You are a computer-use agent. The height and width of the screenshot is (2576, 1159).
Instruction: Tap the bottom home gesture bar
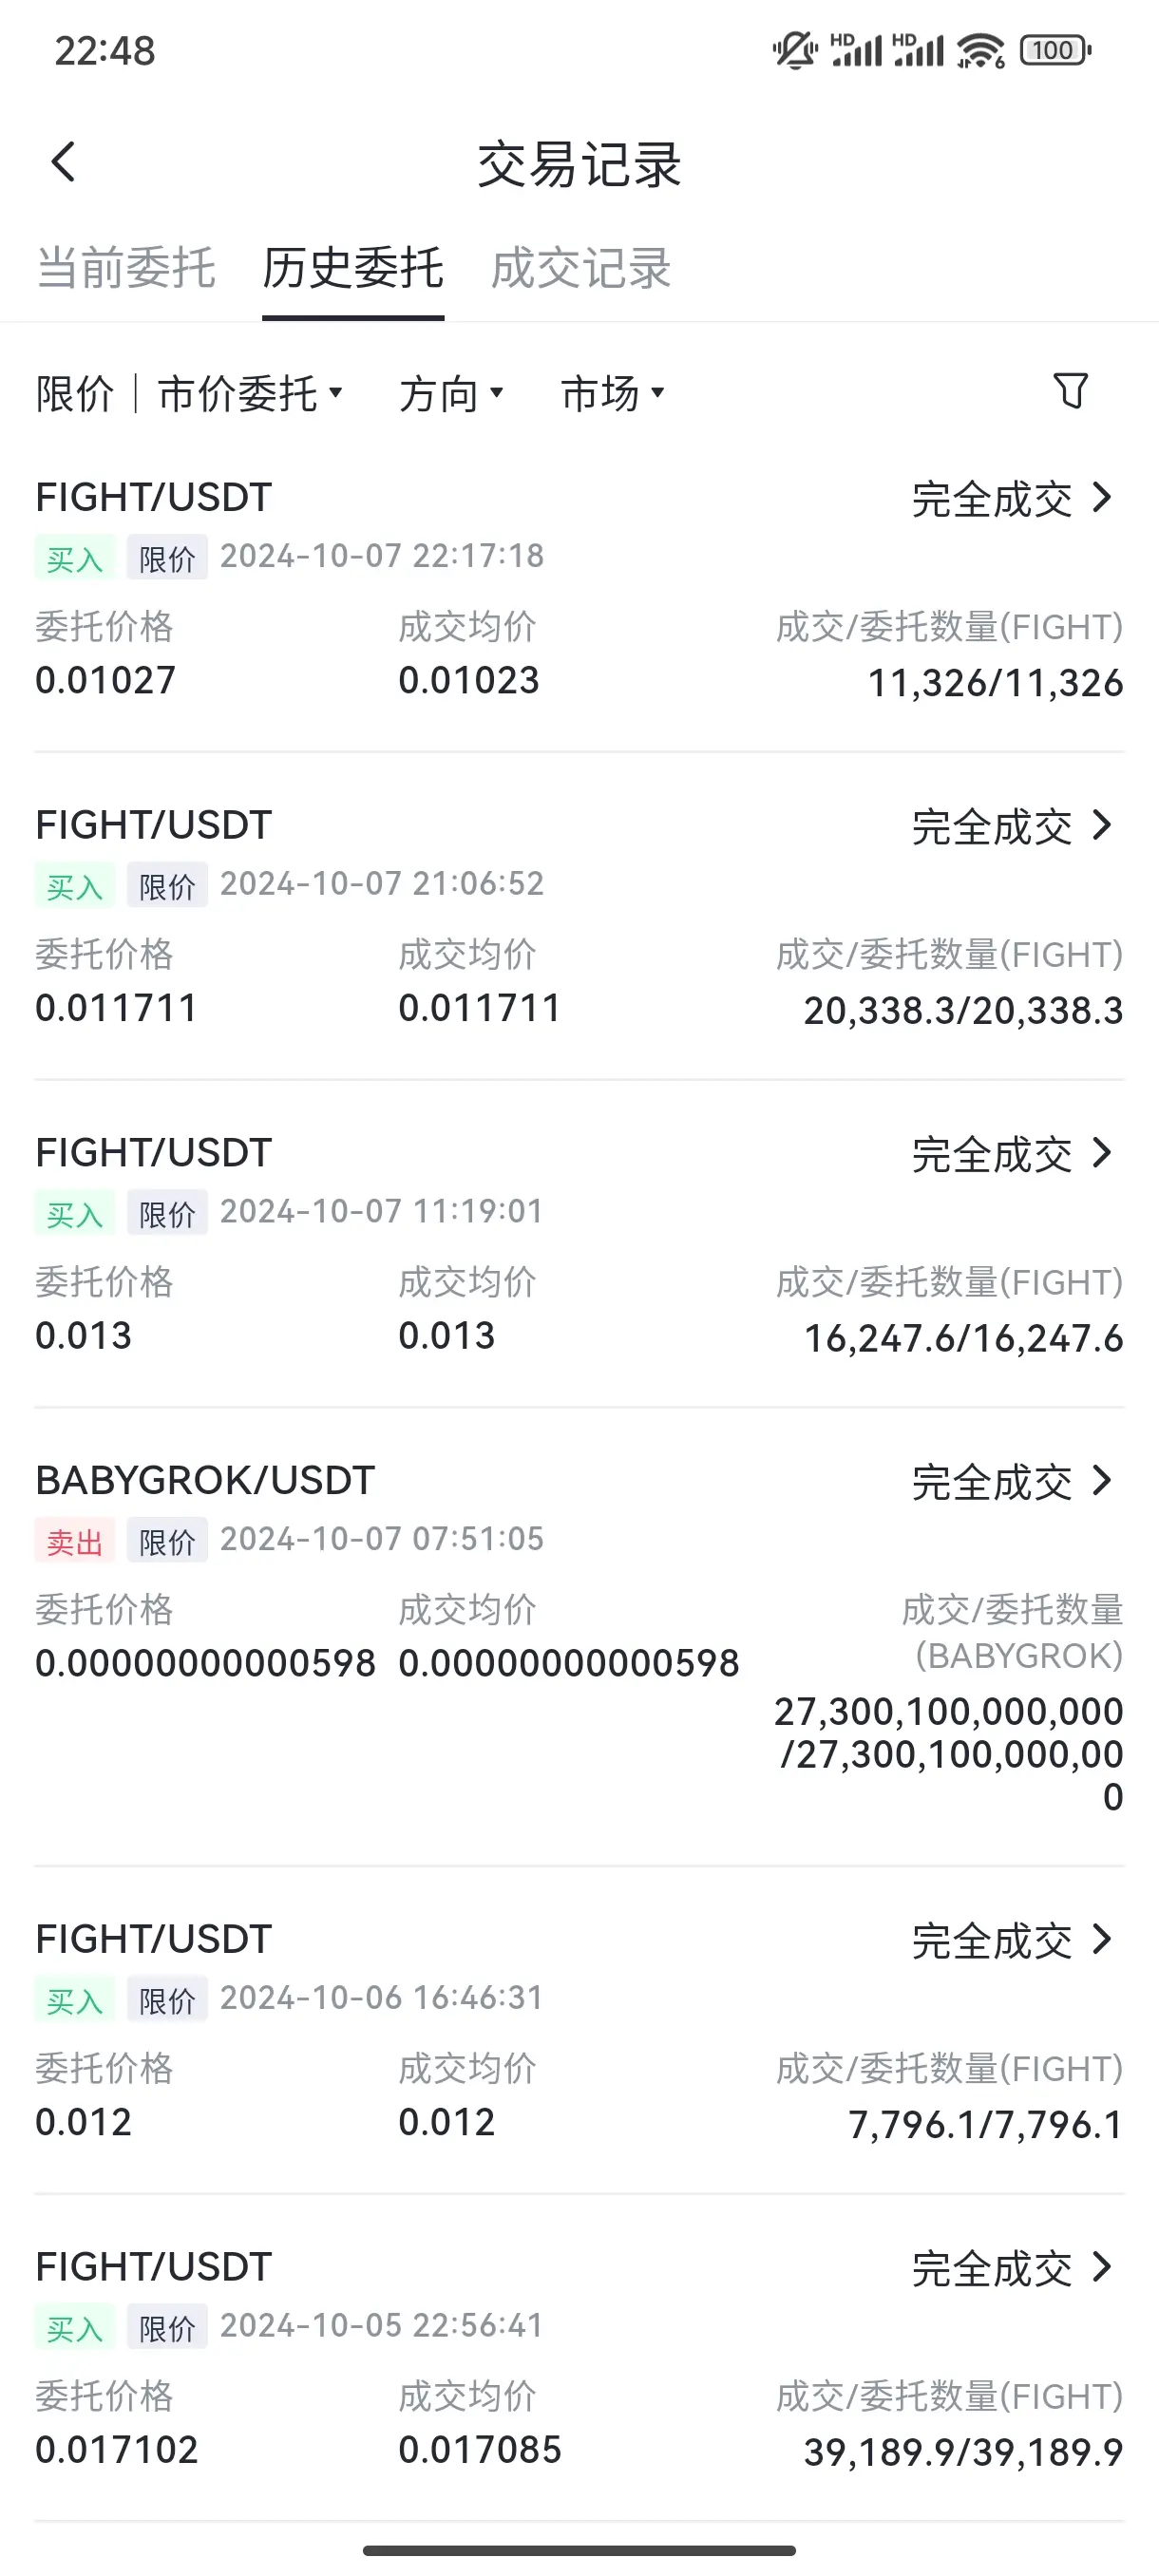tap(579, 2550)
